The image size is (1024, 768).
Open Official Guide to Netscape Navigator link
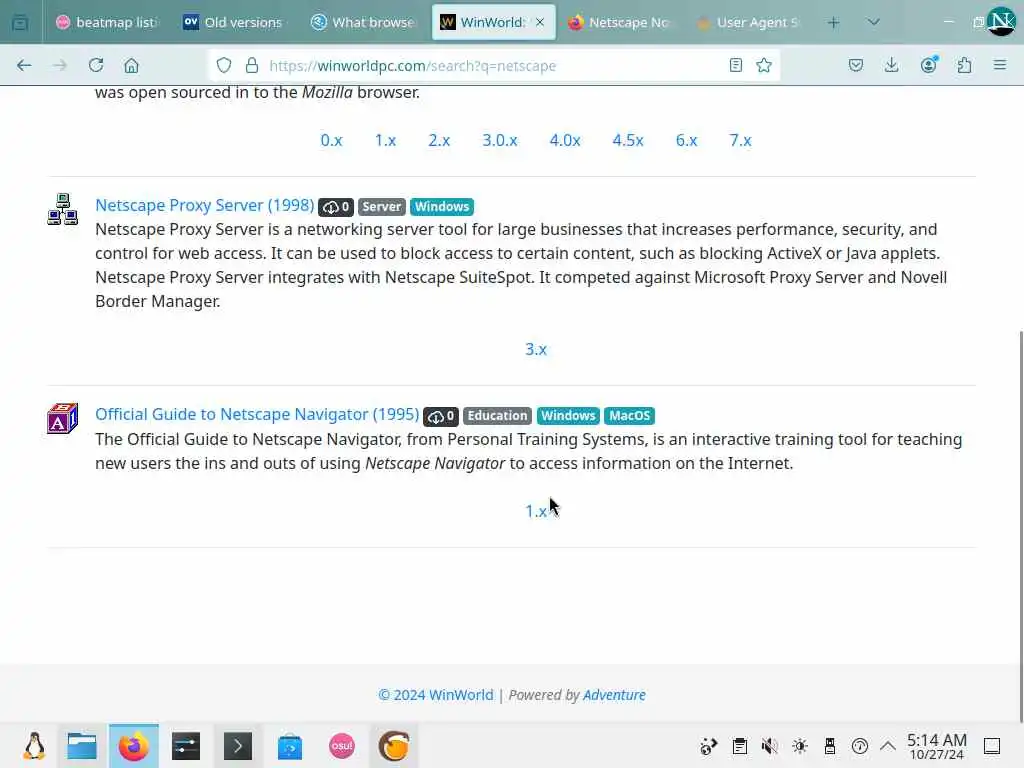coord(257,415)
